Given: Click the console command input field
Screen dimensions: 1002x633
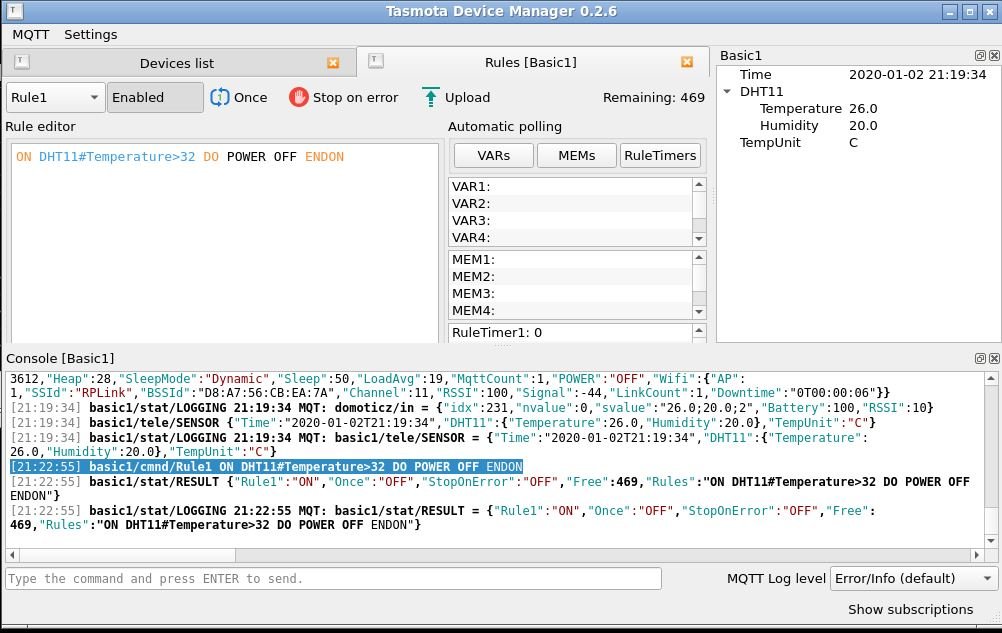Looking at the screenshot, I should [x=334, y=579].
